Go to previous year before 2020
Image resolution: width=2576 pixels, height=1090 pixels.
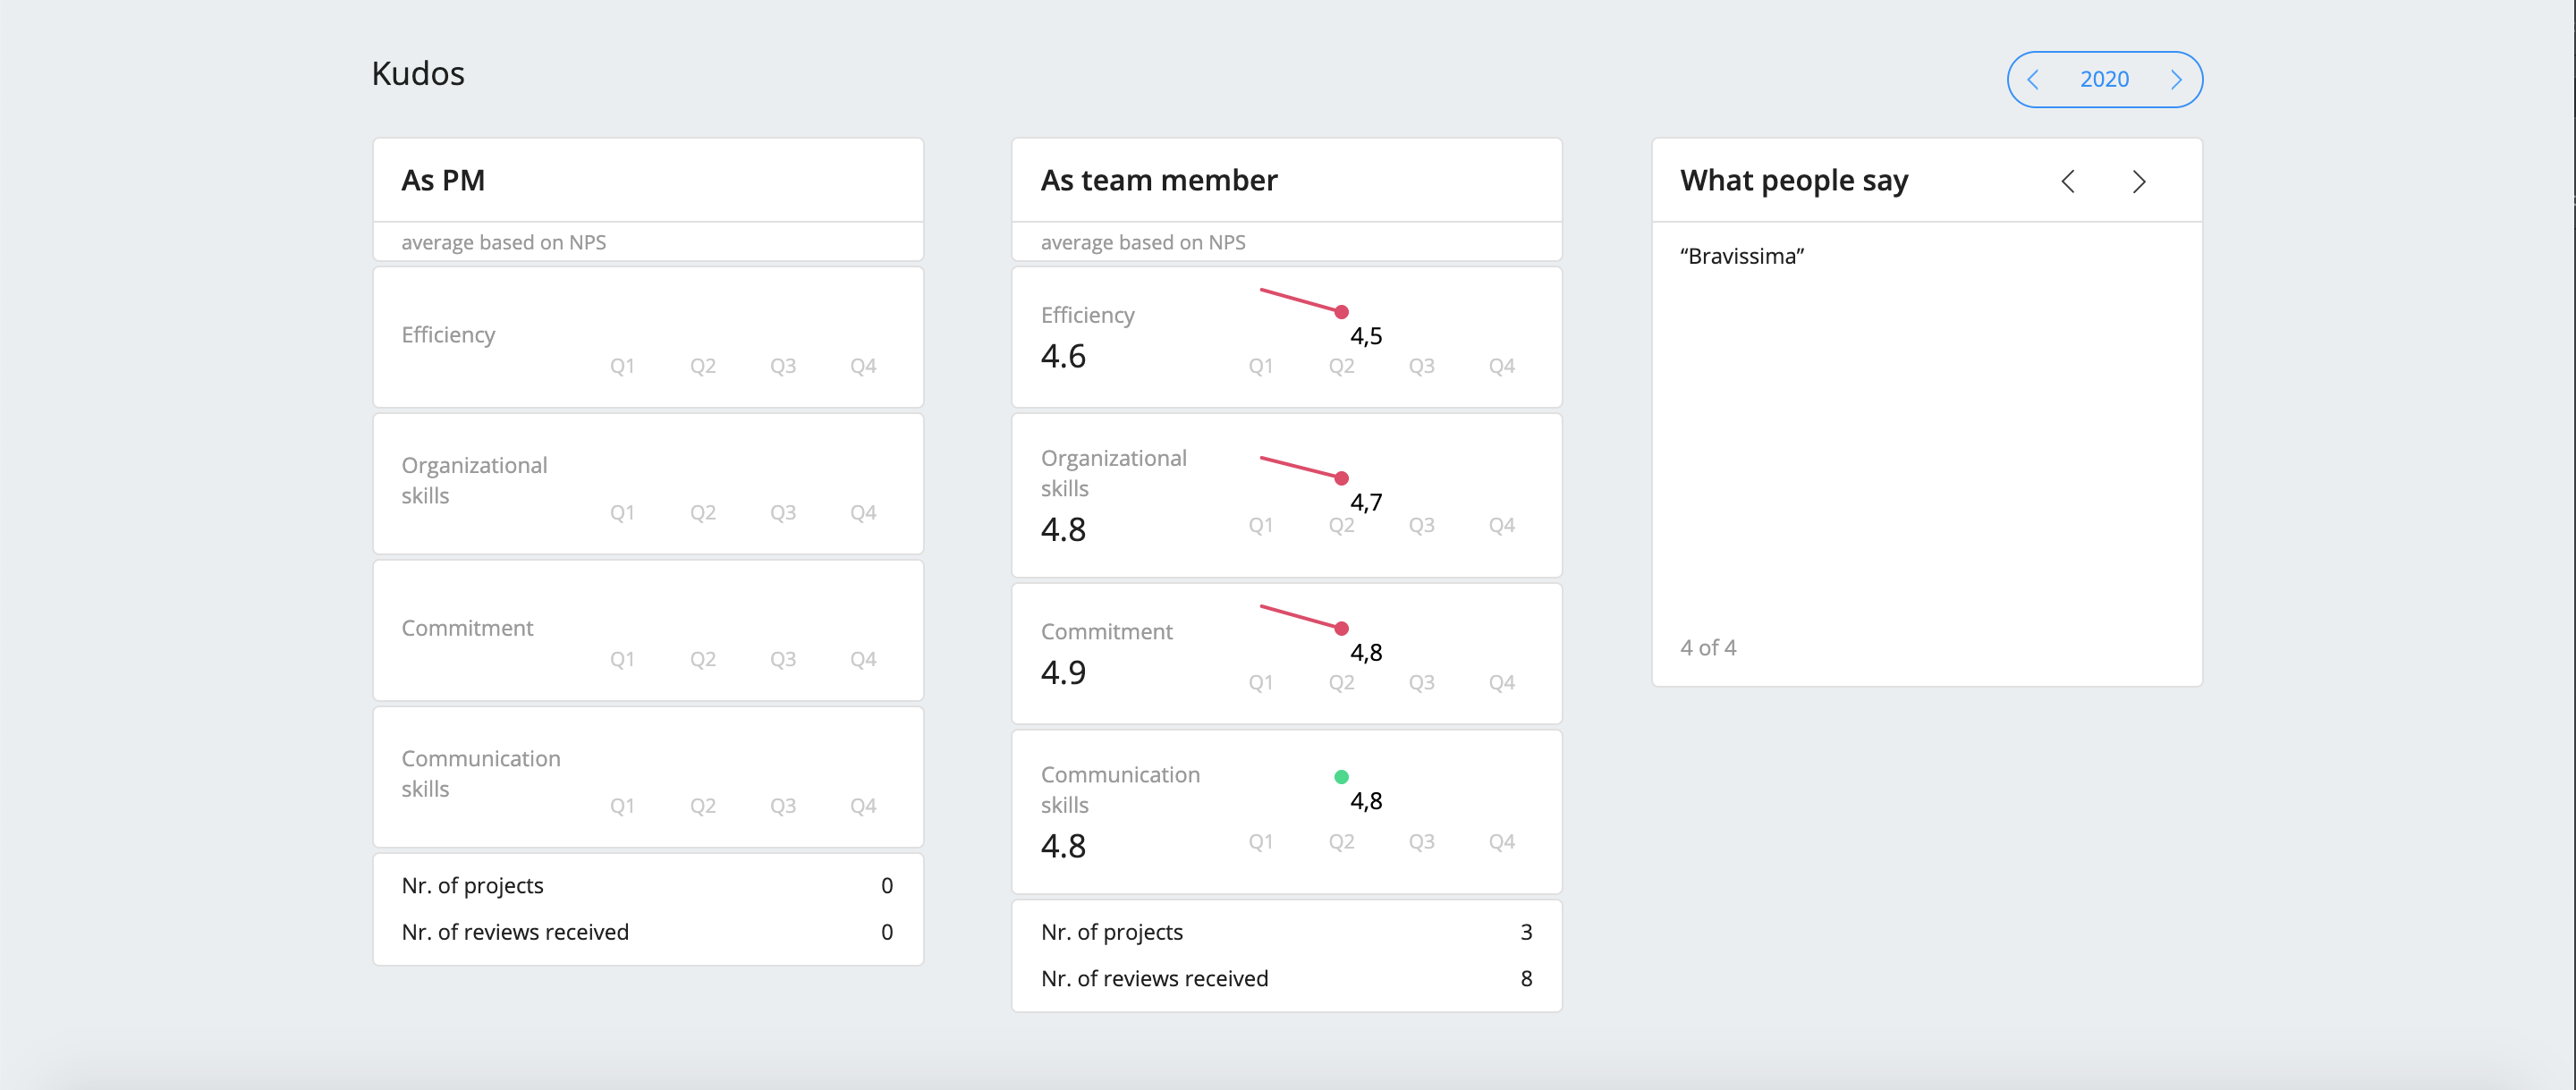[x=2033, y=79]
